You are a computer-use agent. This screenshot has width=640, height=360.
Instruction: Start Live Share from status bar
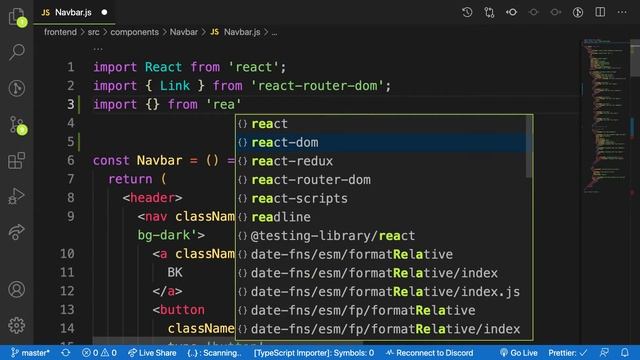pyautogui.click(x=152, y=353)
